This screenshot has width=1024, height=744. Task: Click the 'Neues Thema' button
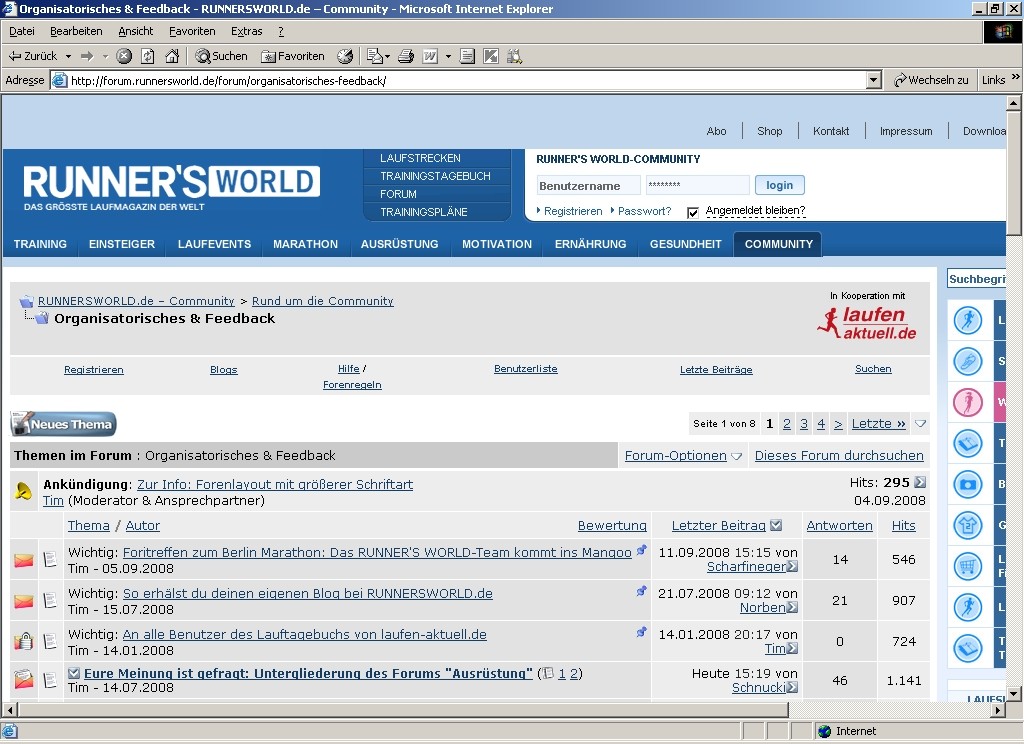click(x=64, y=424)
